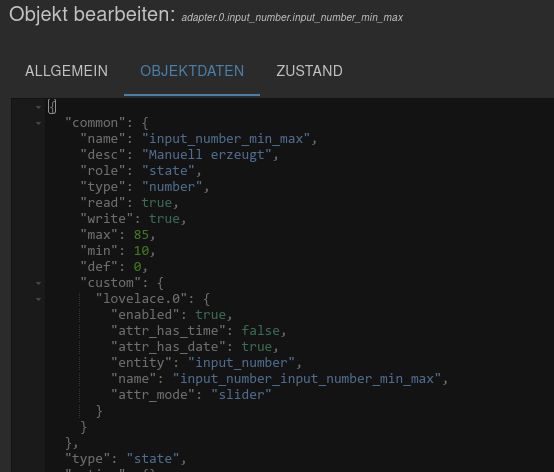
Task: Click the false value of attr_has_time
Action: [x=260, y=331]
